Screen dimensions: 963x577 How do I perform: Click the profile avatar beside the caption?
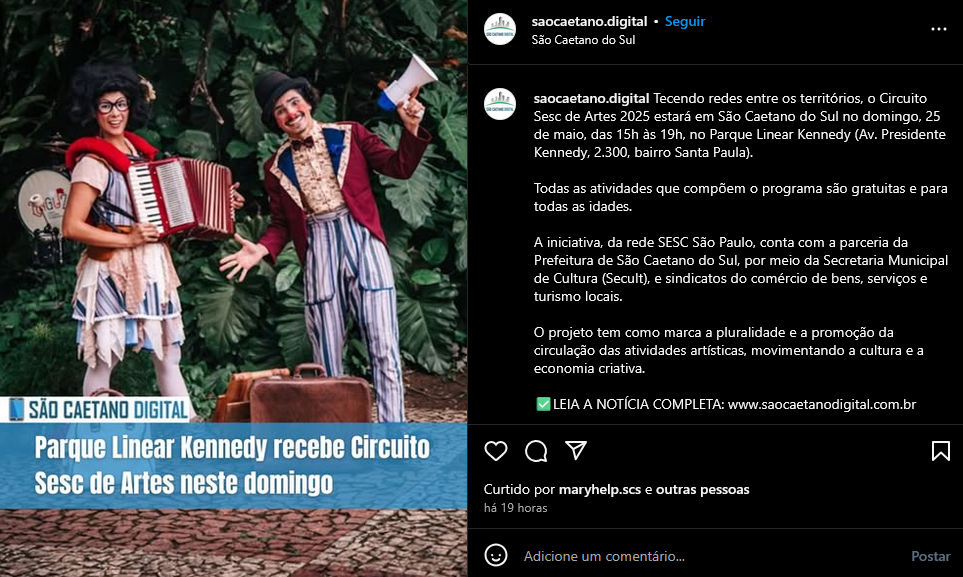[500, 104]
